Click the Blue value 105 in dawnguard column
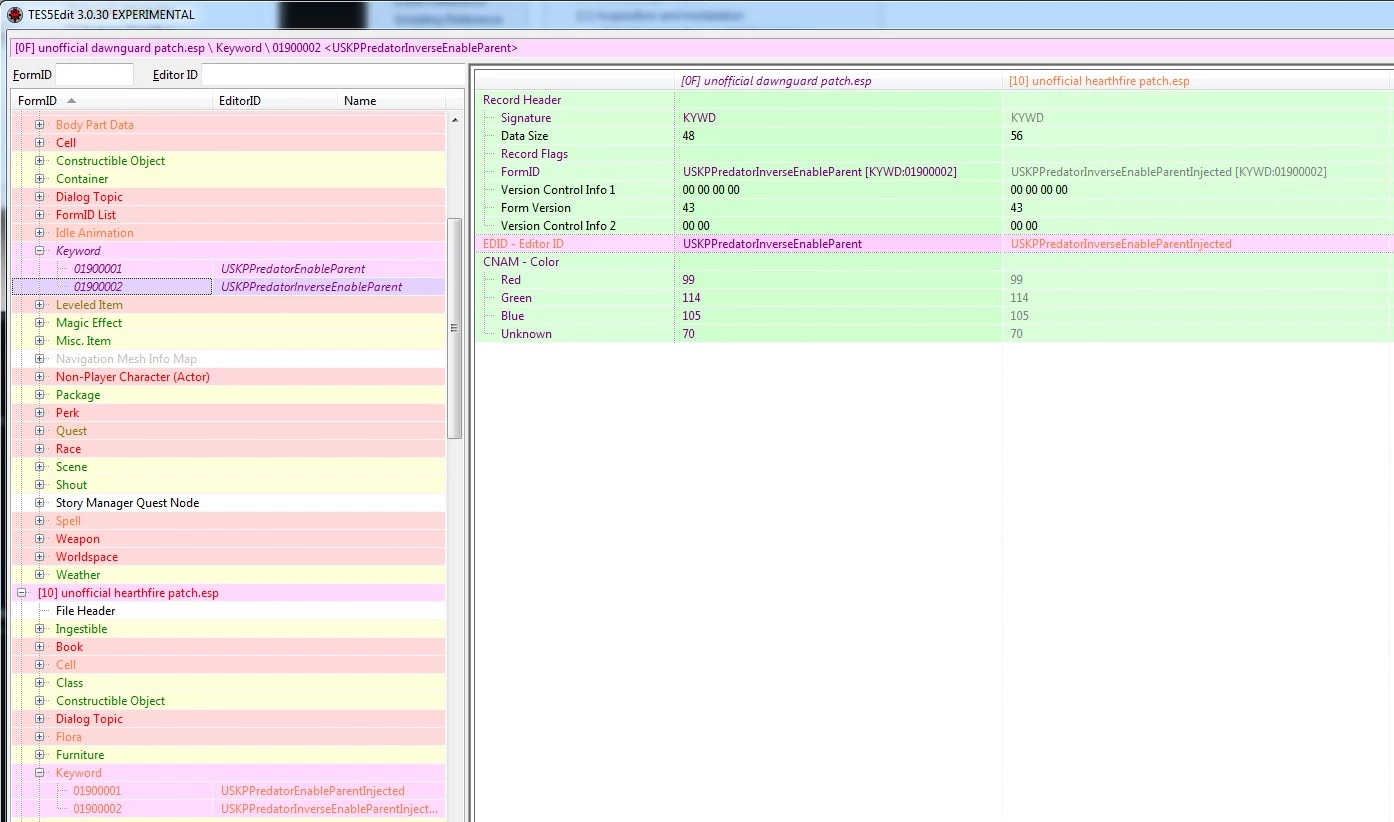This screenshot has height=822, width=1394. click(x=692, y=316)
